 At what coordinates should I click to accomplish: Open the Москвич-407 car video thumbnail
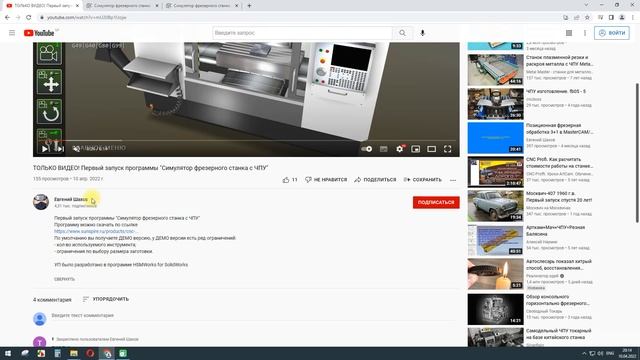tap(496, 206)
